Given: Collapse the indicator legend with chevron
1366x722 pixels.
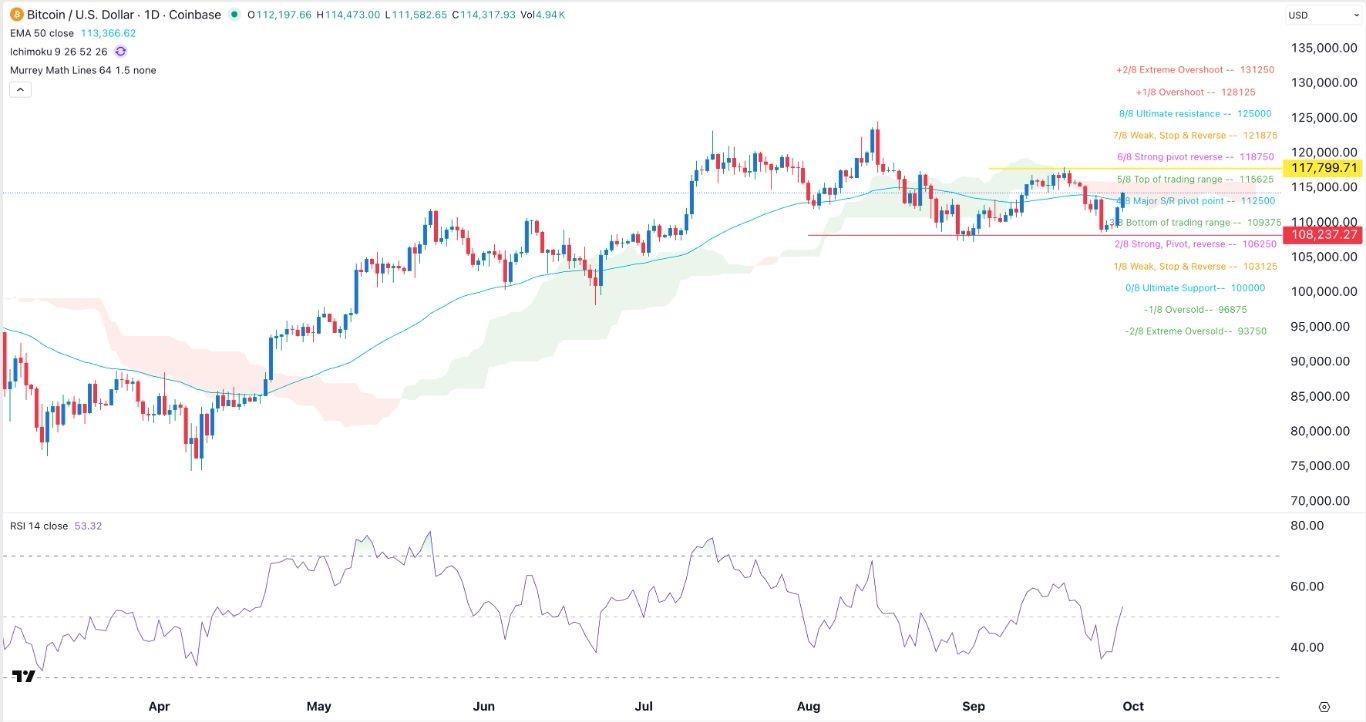Looking at the screenshot, I should [x=20, y=90].
